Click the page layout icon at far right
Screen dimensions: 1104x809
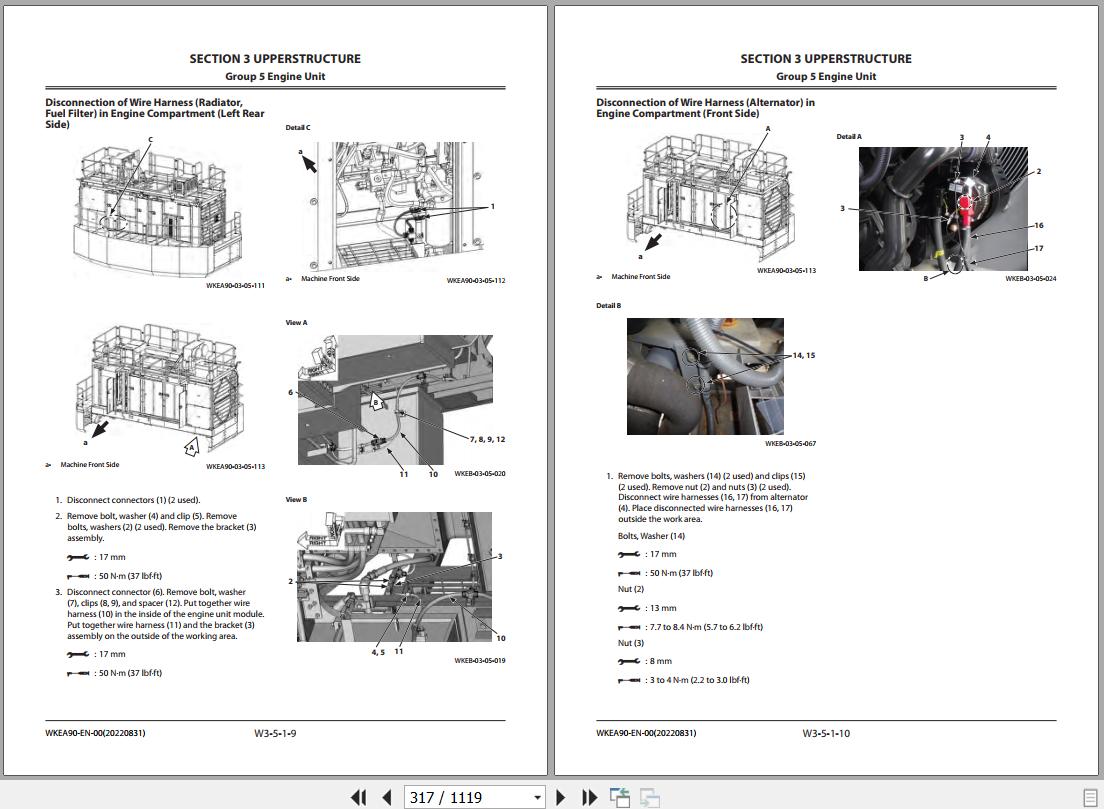[x=1089, y=797]
